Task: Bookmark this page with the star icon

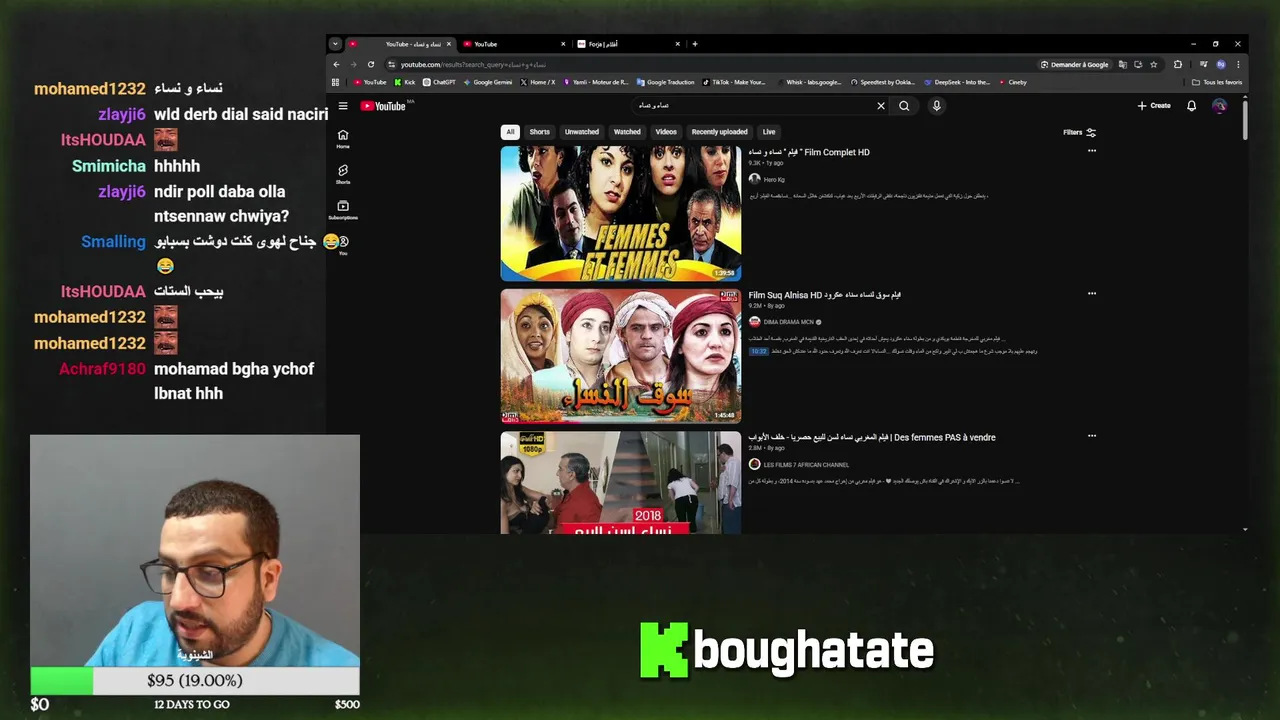Action: (x=1153, y=65)
